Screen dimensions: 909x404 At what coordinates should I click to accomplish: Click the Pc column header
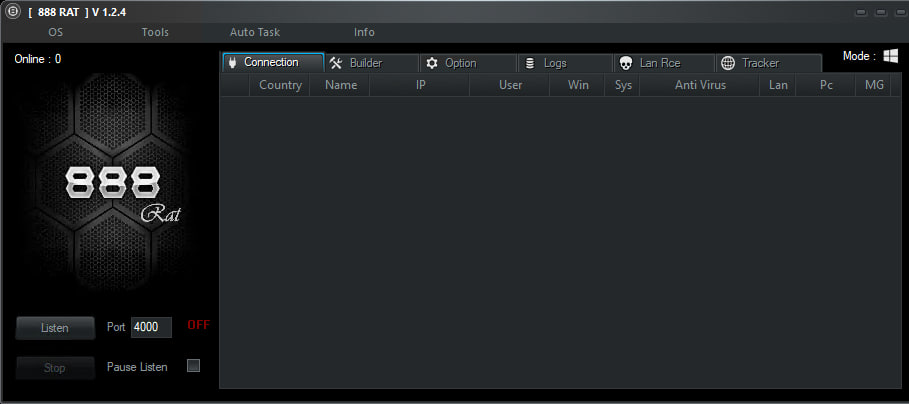point(826,85)
